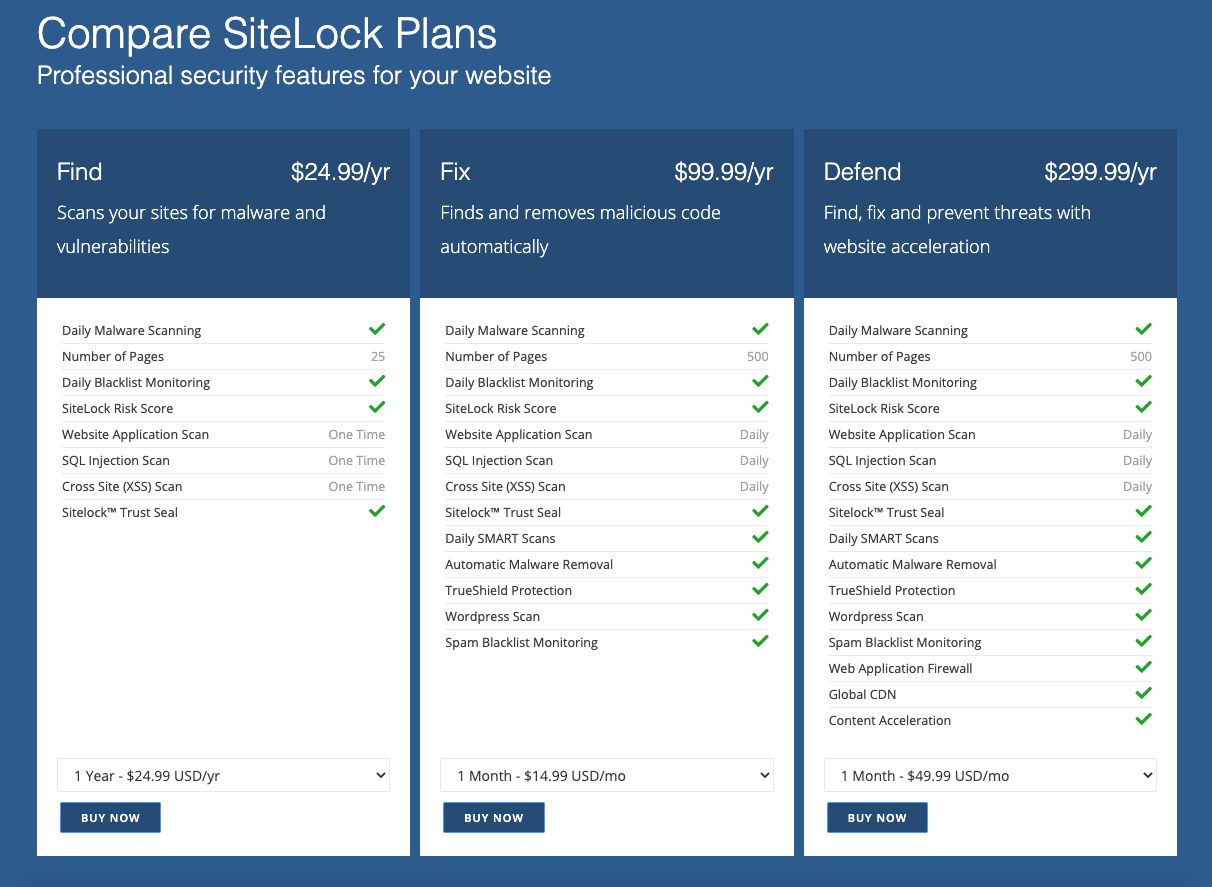1212x887 pixels.
Task: Click Daily Malware Scanning checkmark in Find plan
Action: (377, 329)
